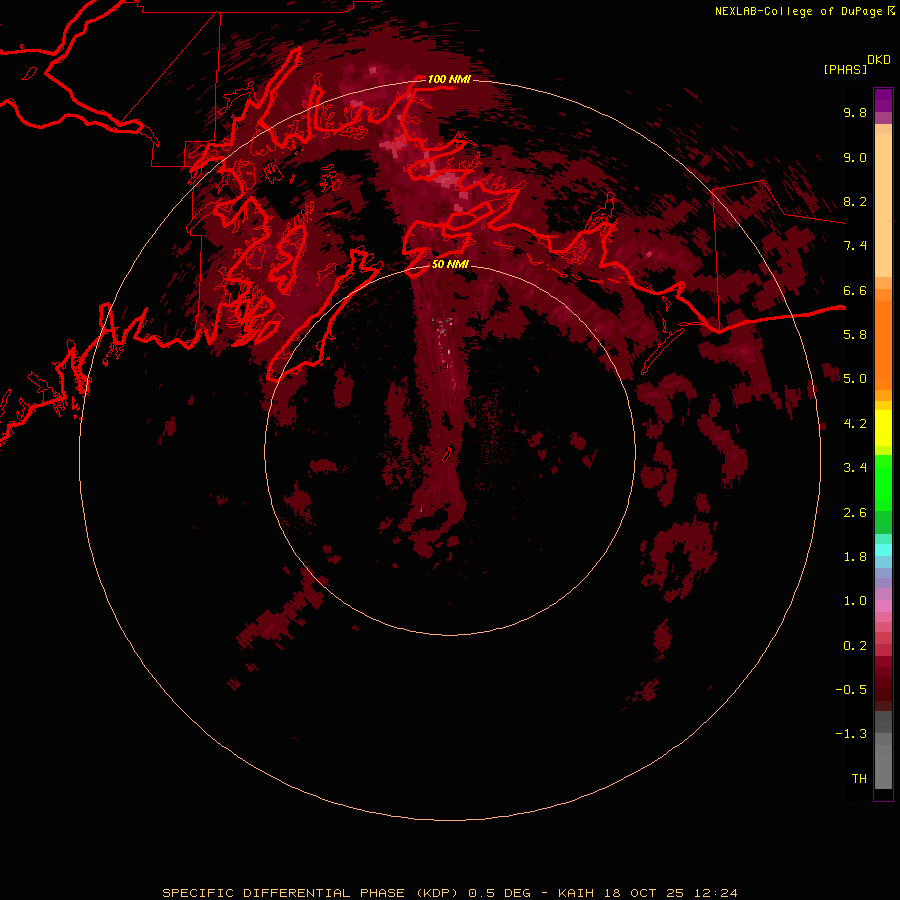
Task: Click the -1.3 value on the color scale
Action: (x=851, y=734)
